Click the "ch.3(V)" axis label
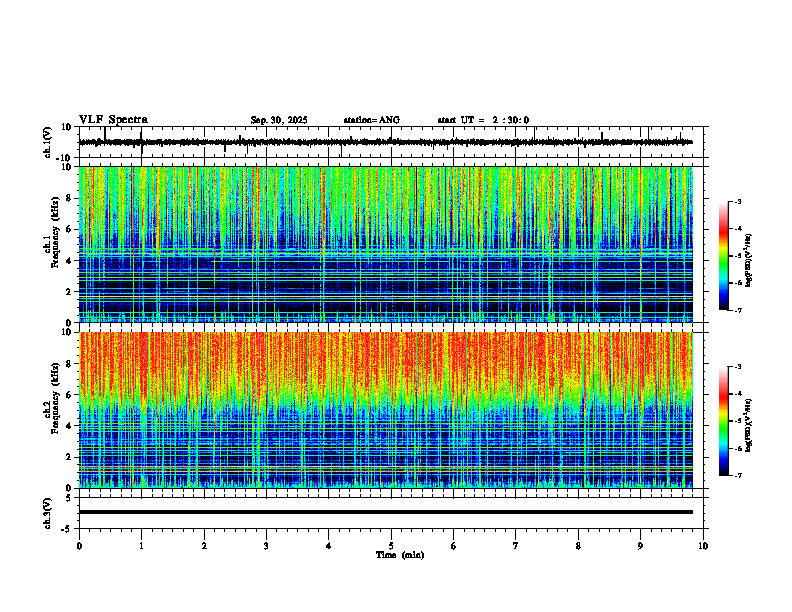The image size is (792, 612). (x=48, y=513)
